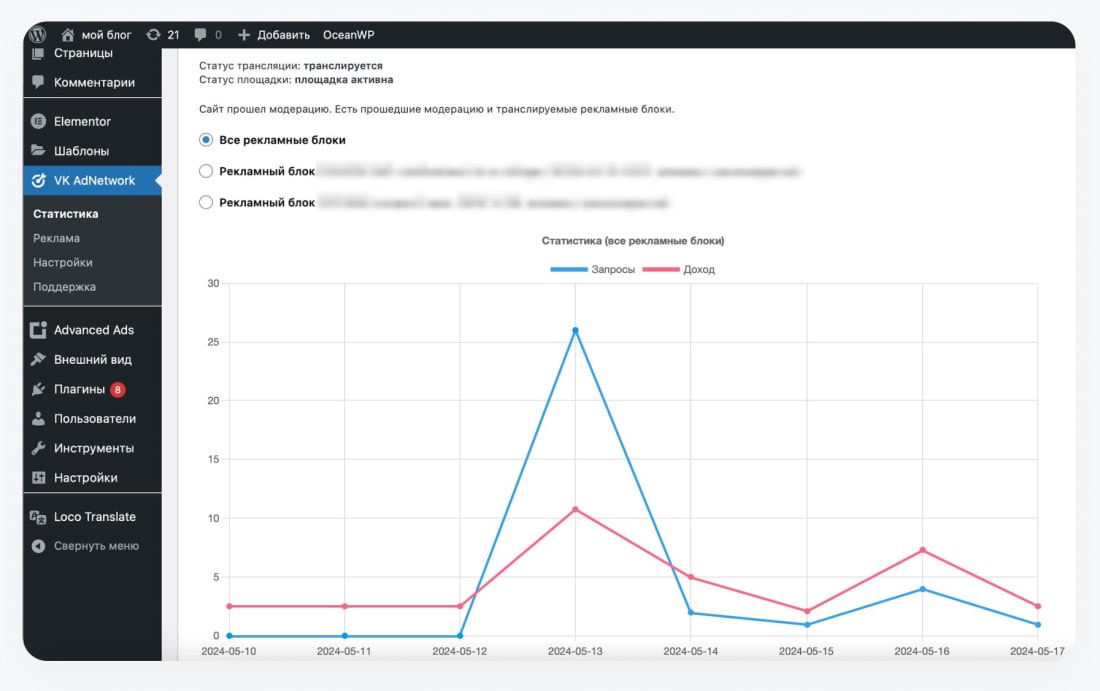Click the Advanced Ads sidebar icon
The width and height of the screenshot is (1100, 691).
point(39,330)
